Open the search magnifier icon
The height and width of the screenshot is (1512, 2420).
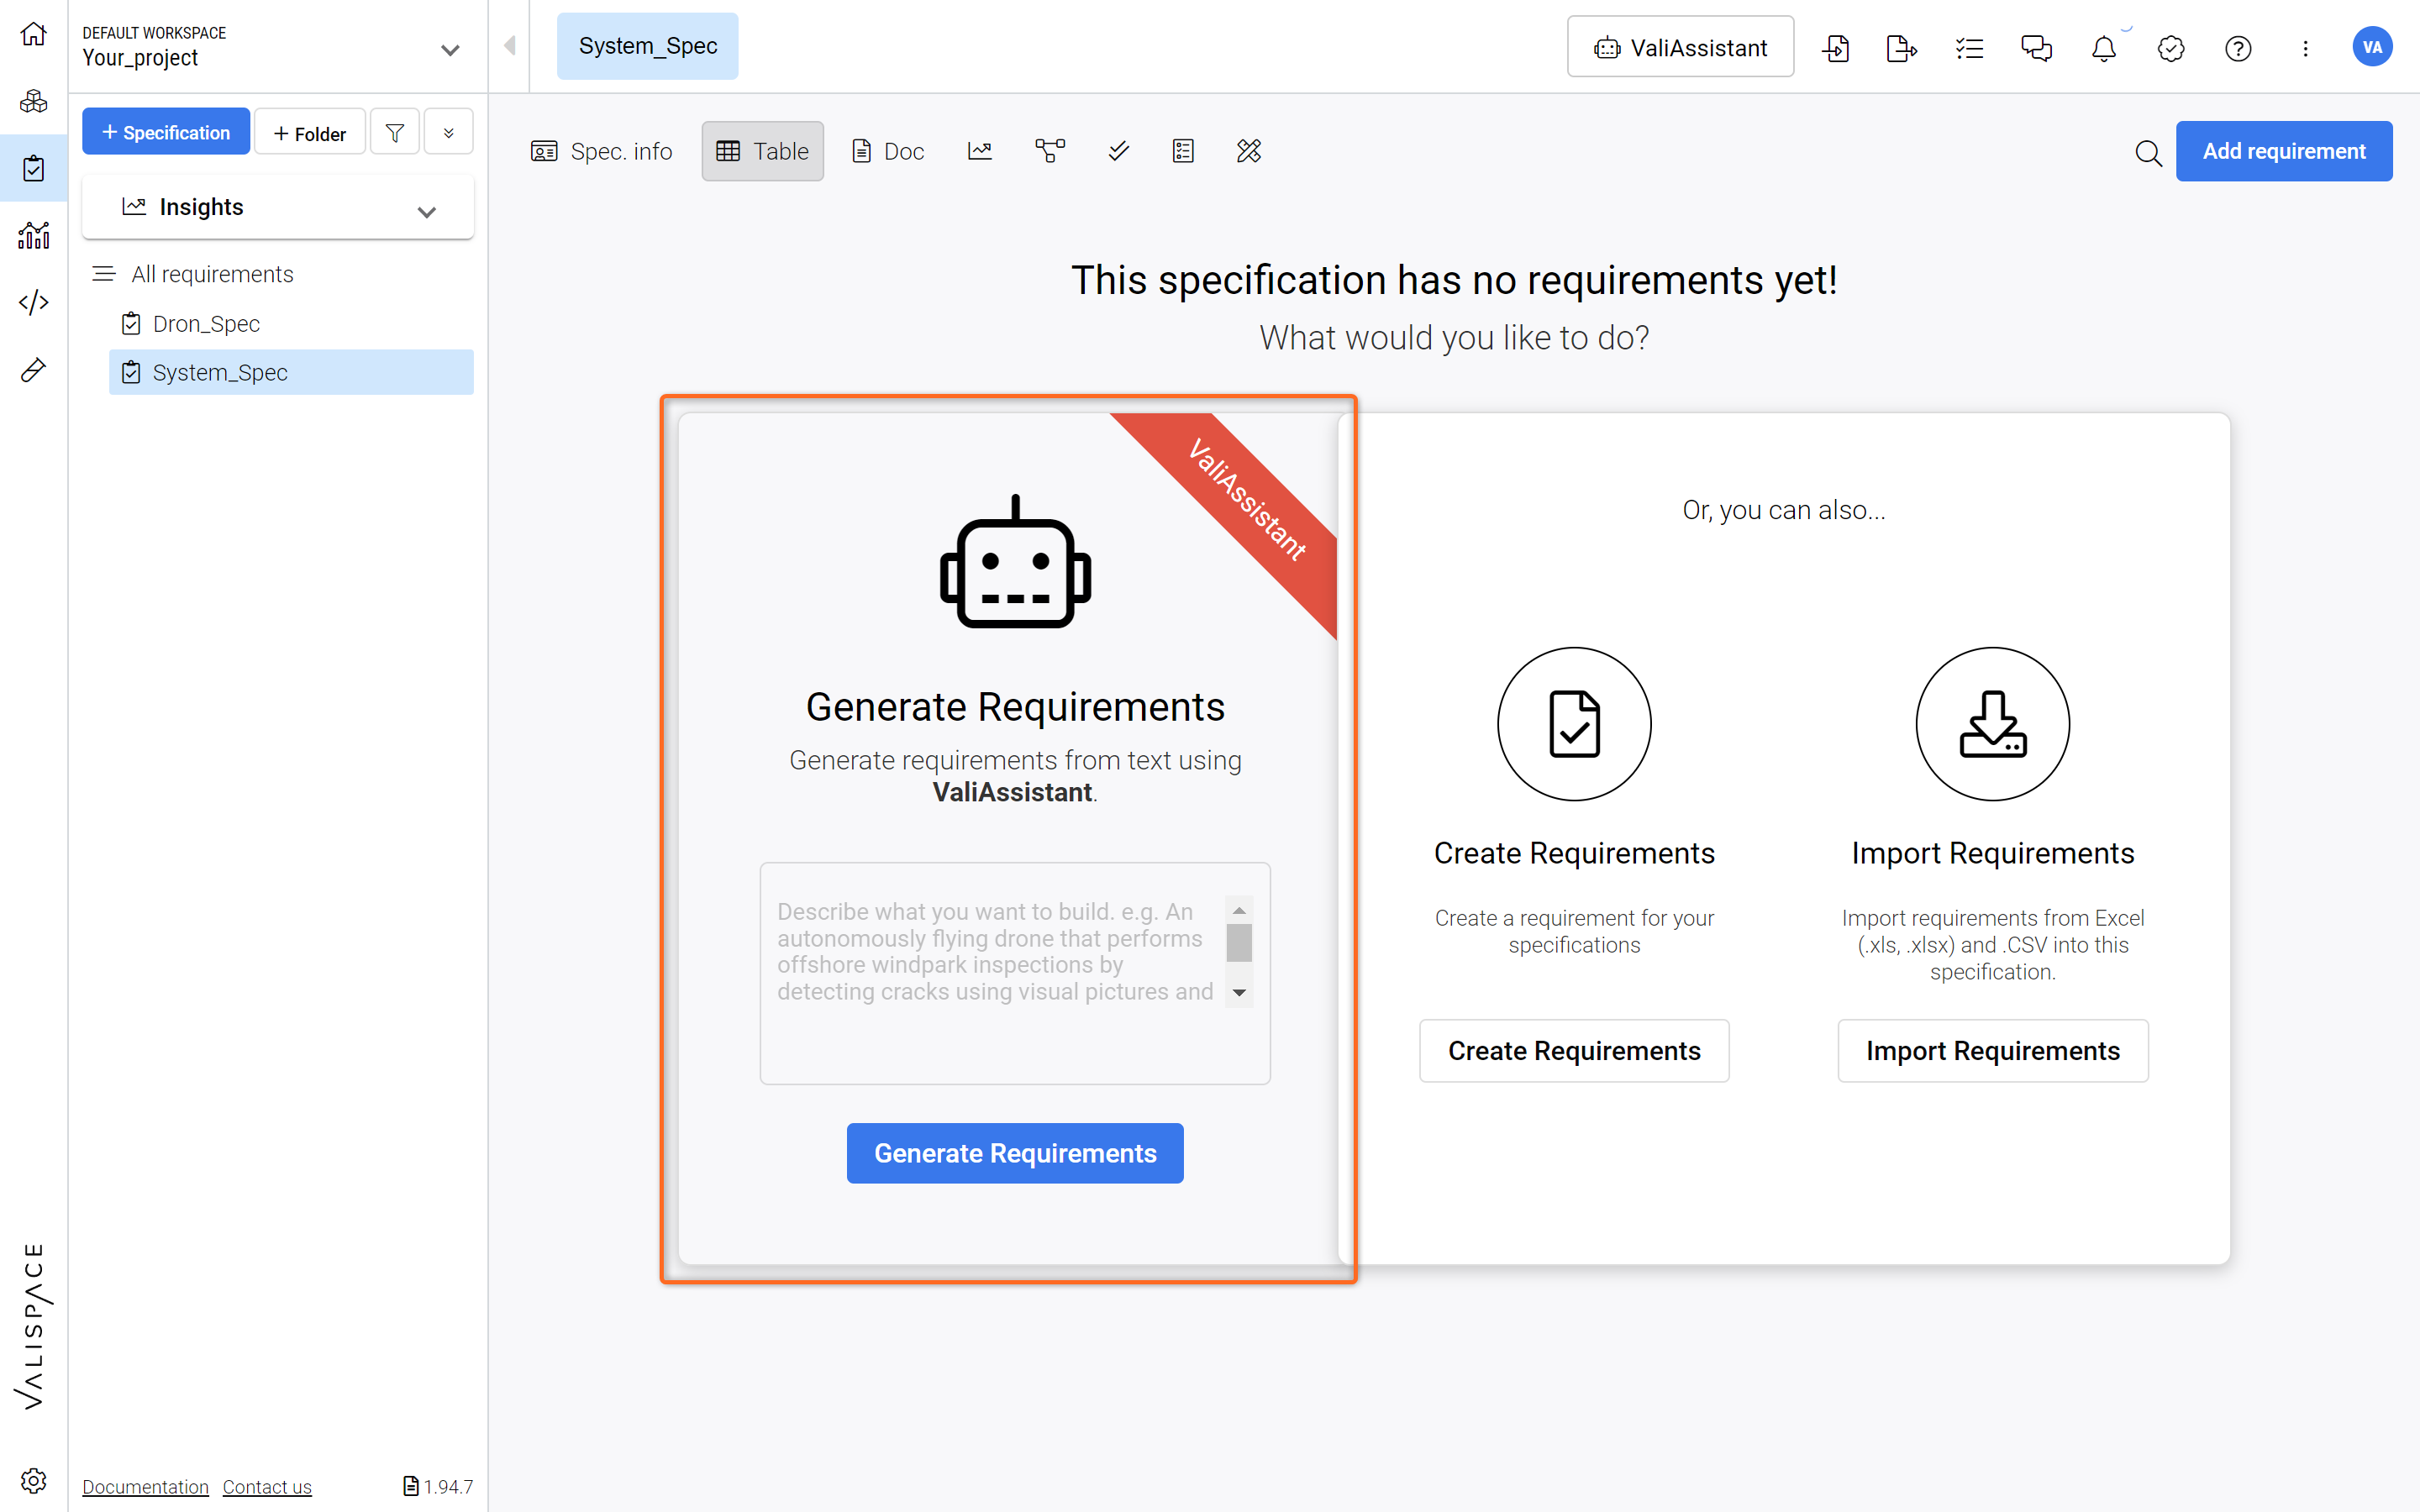[x=2148, y=152]
